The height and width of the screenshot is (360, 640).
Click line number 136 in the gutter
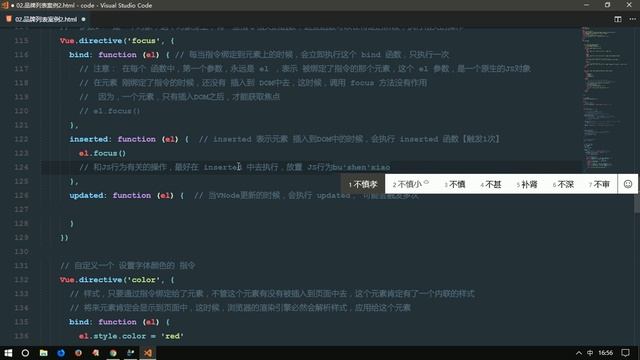(21, 336)
